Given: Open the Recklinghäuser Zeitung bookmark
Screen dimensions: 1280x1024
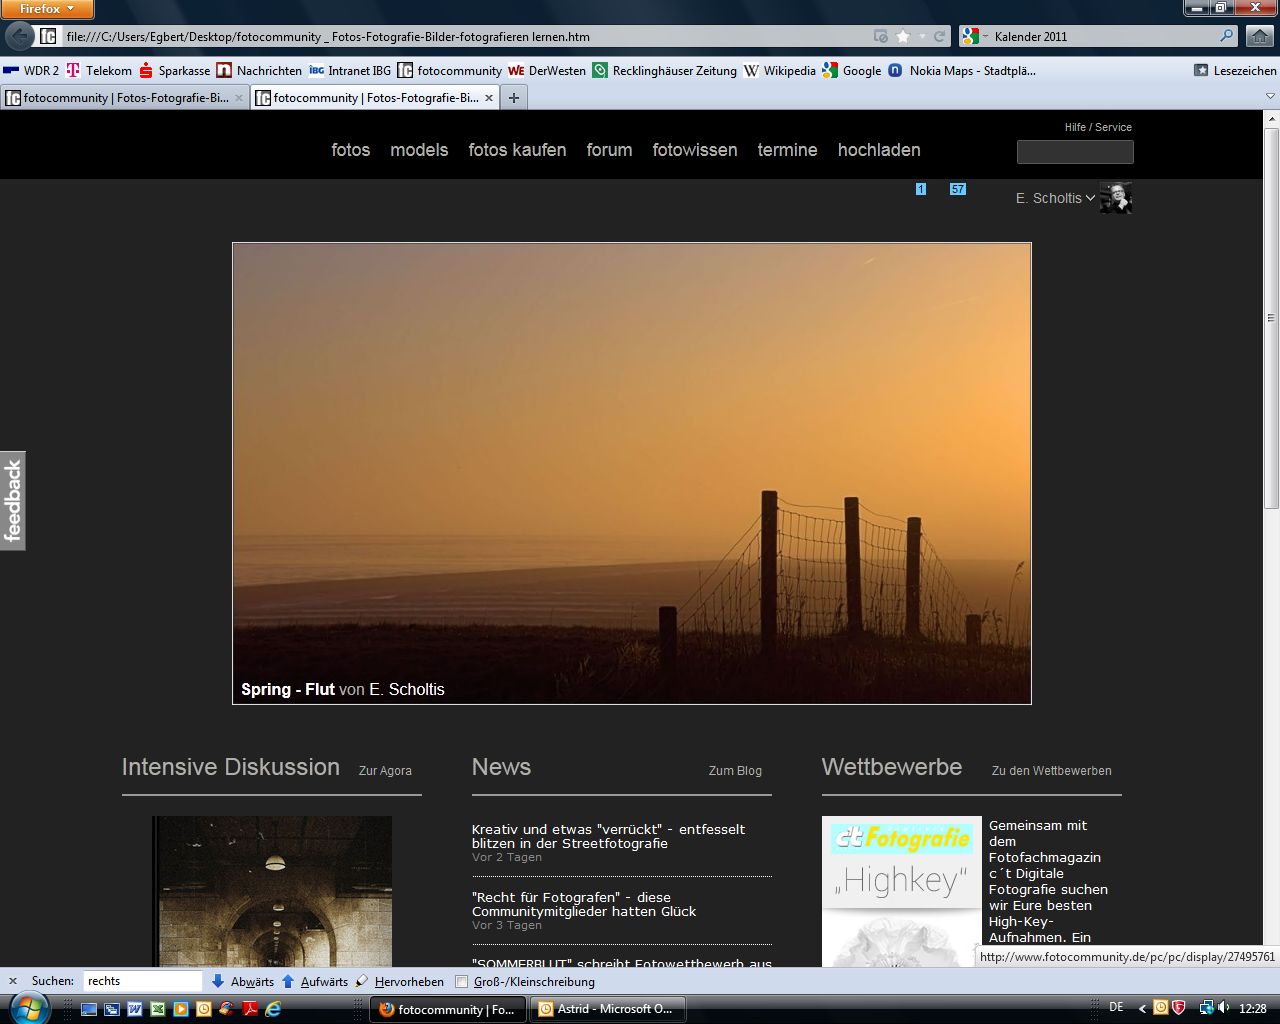Looking at the screenshot, I should click(664, 70).
